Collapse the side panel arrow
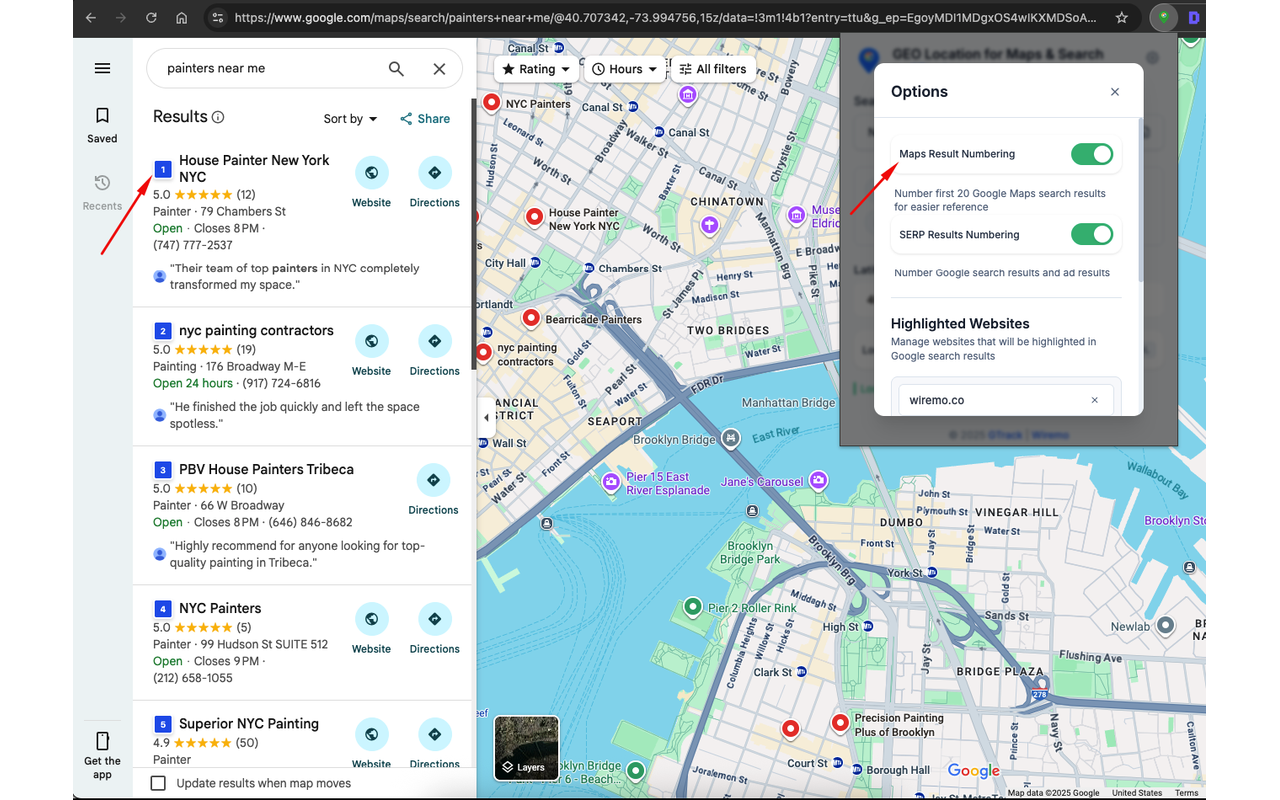Image resolution: width=1280 pixels, height=800 pixels. pyautogui.click(x=486, y=417)
